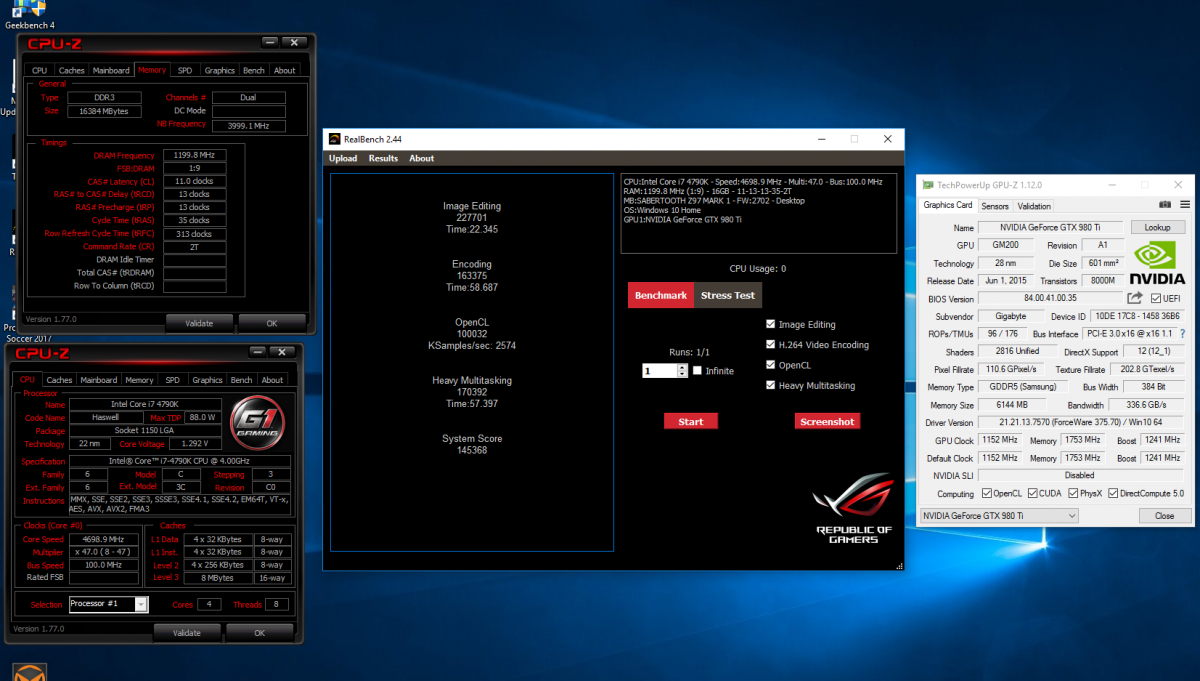Screen dimensions: 1200x681
Task: Click Validate in CPU-Z memory timings window
Action: tap(199, 323)
